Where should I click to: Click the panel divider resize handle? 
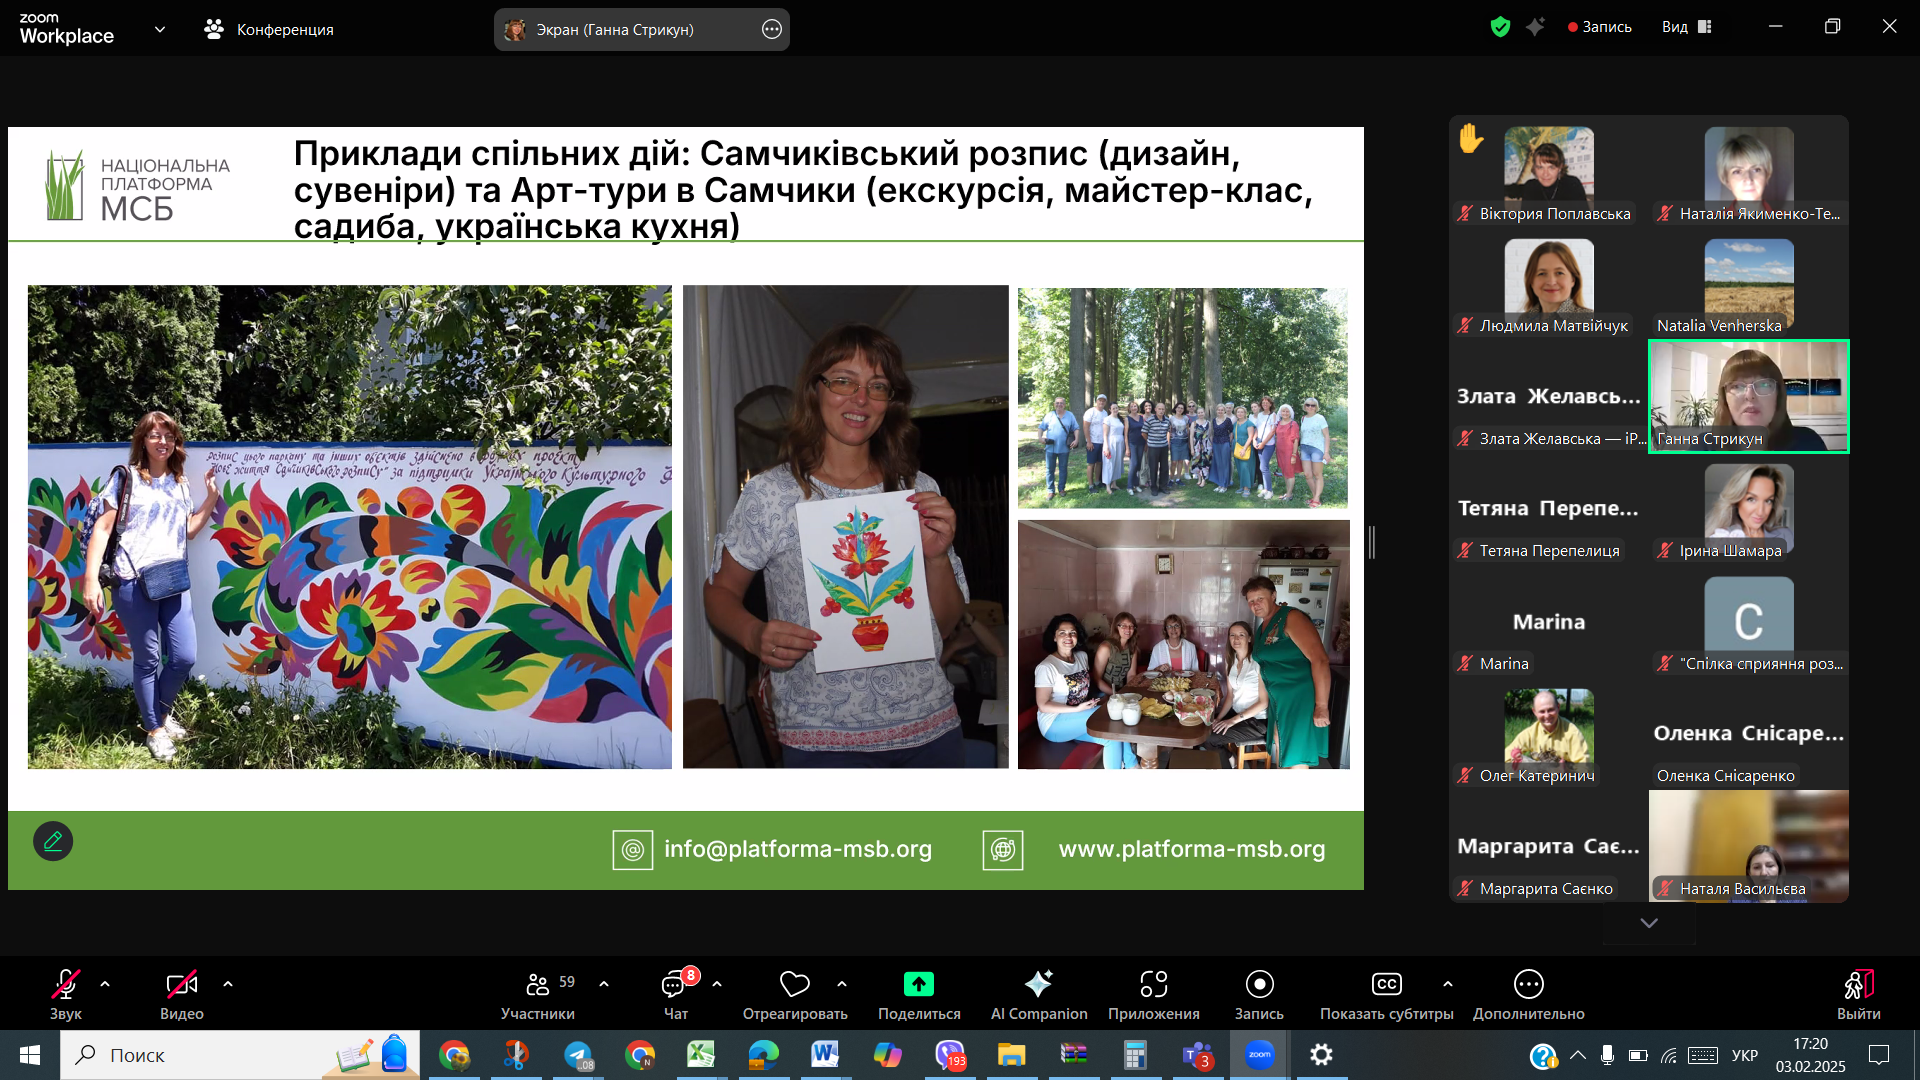(x=1372, y=542)
